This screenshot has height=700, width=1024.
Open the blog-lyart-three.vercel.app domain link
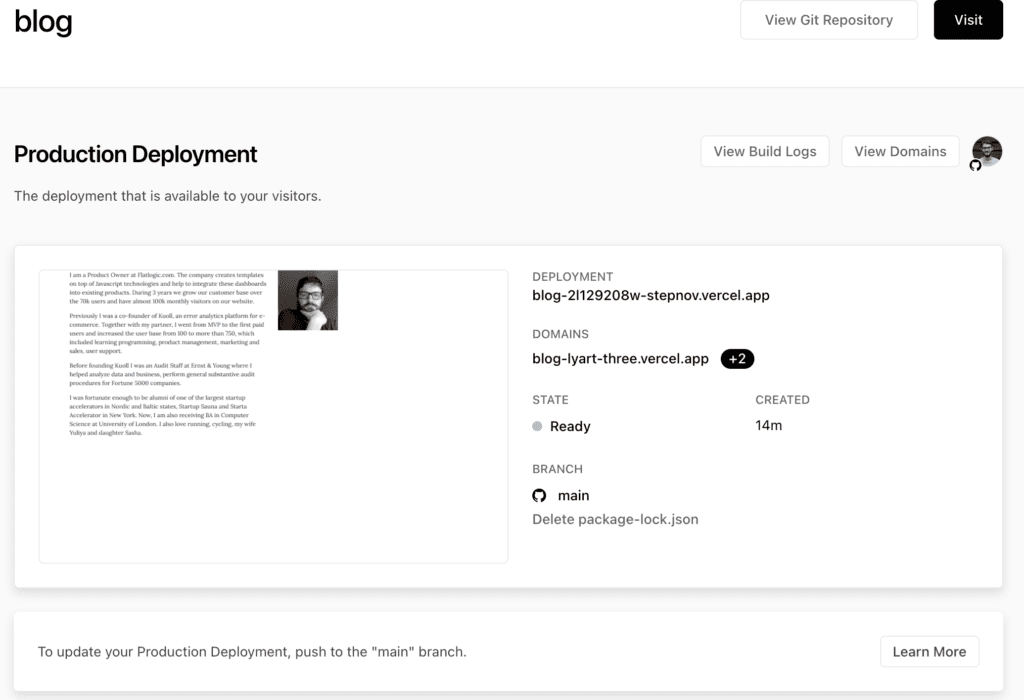point(620,358)
